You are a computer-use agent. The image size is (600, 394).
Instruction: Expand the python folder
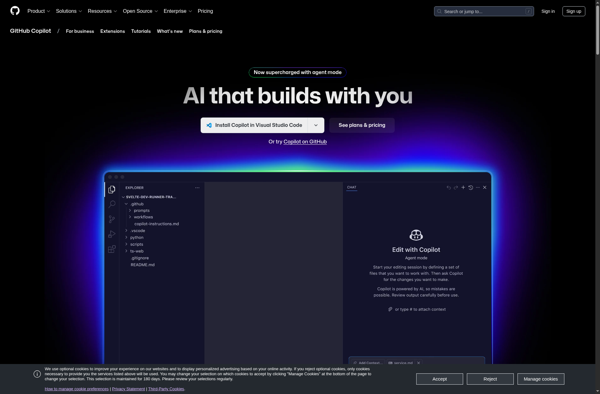pos(126,238)
